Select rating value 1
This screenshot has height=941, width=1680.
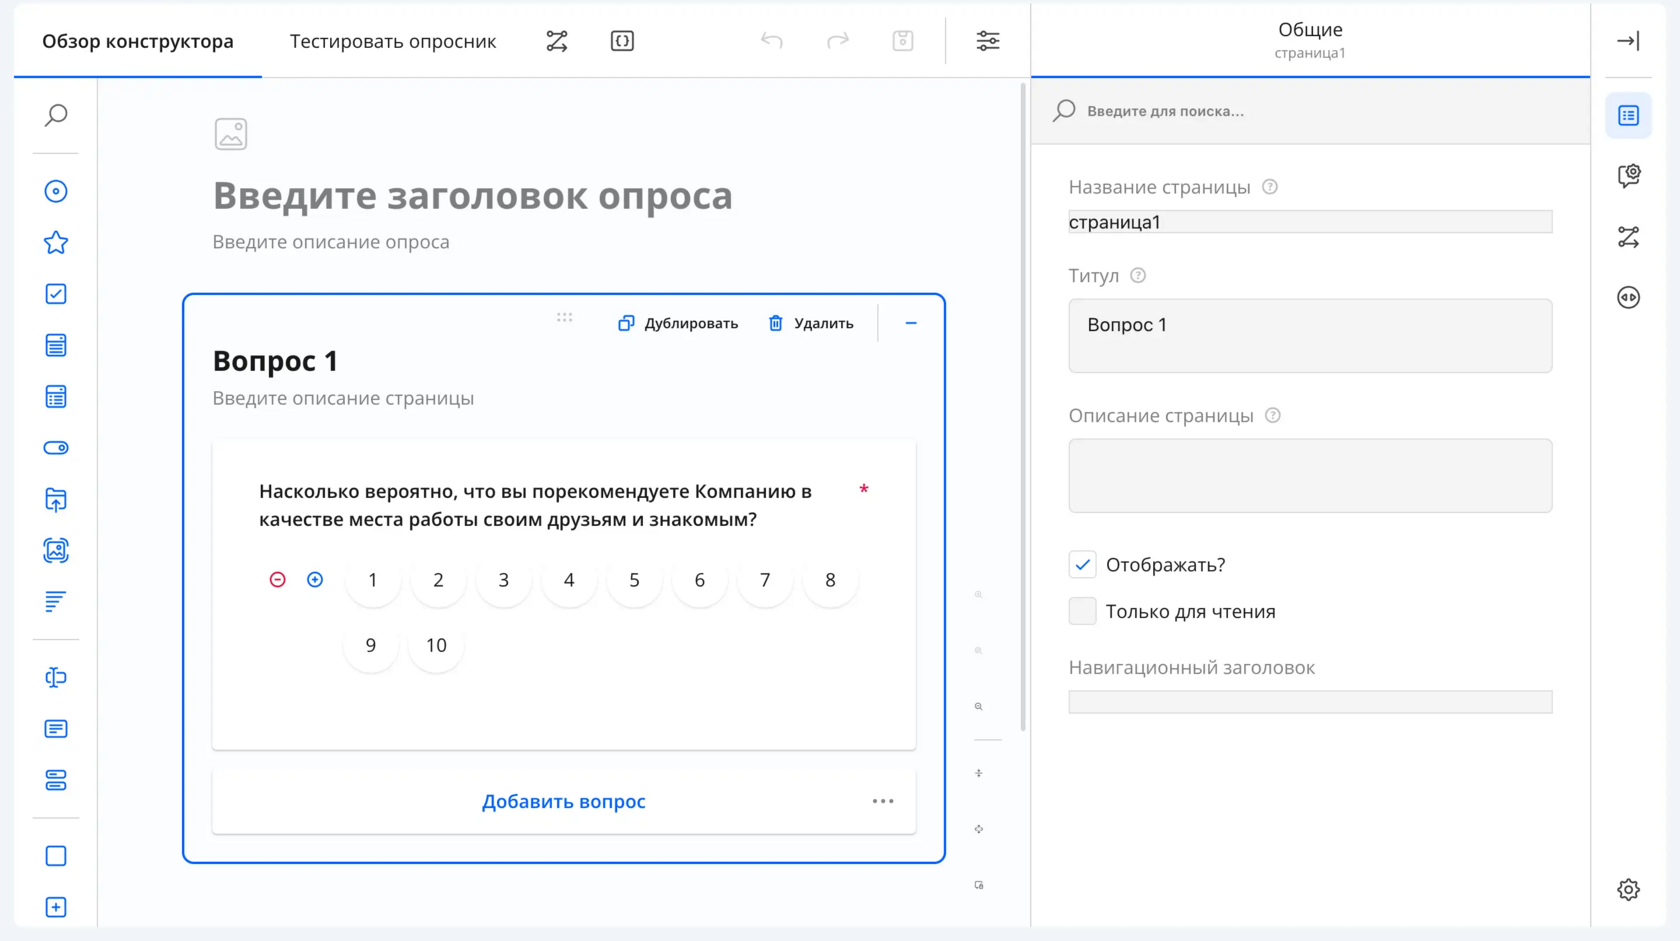(373, 580)
